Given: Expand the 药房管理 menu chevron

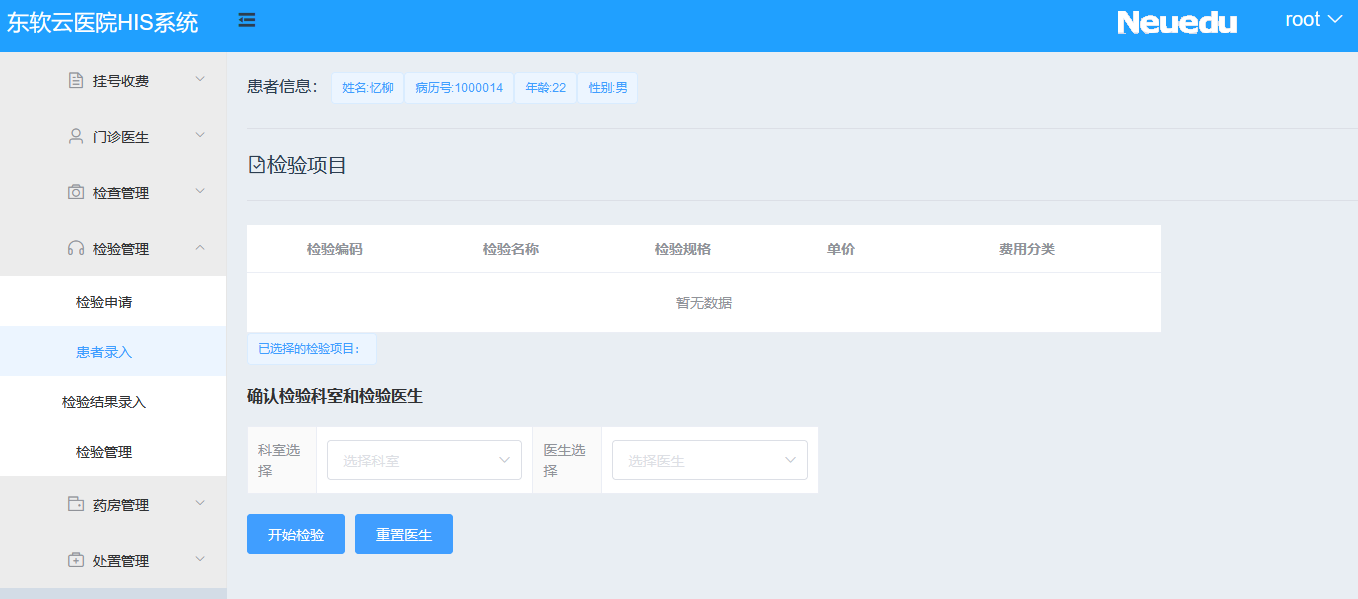Looking at the screenshot, I should (200, 503).
